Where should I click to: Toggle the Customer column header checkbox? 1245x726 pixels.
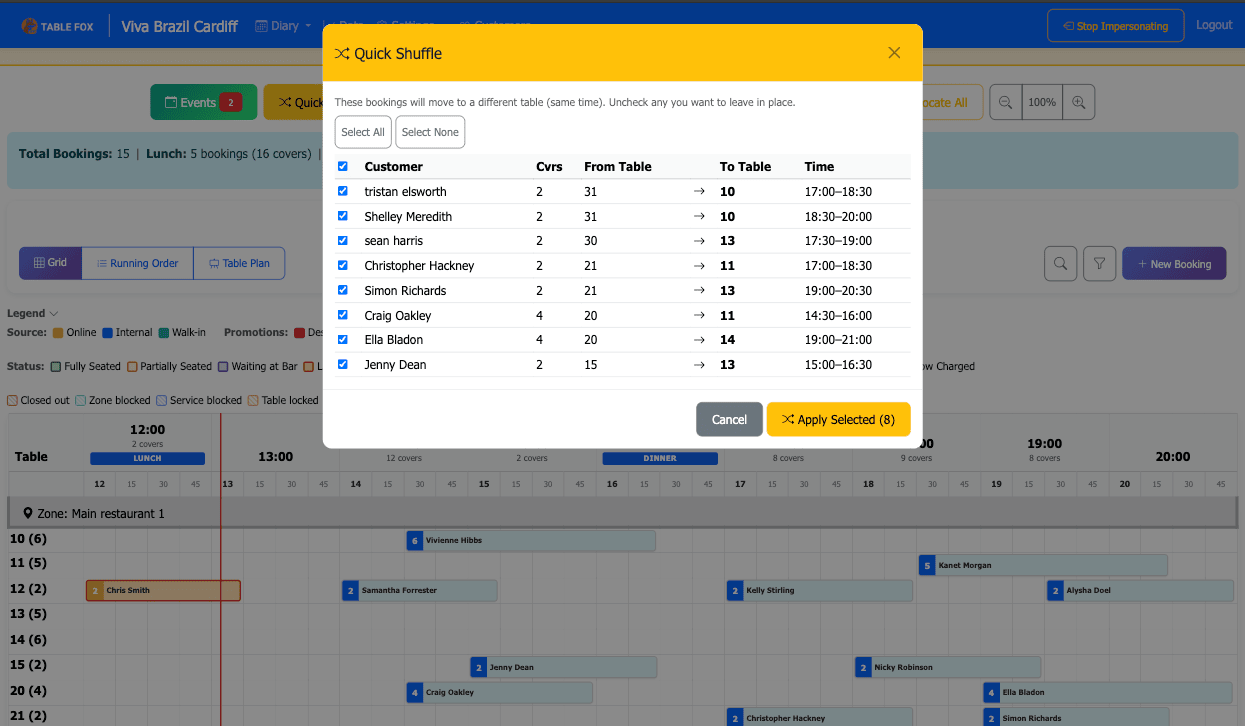click(x=343, y=166)
